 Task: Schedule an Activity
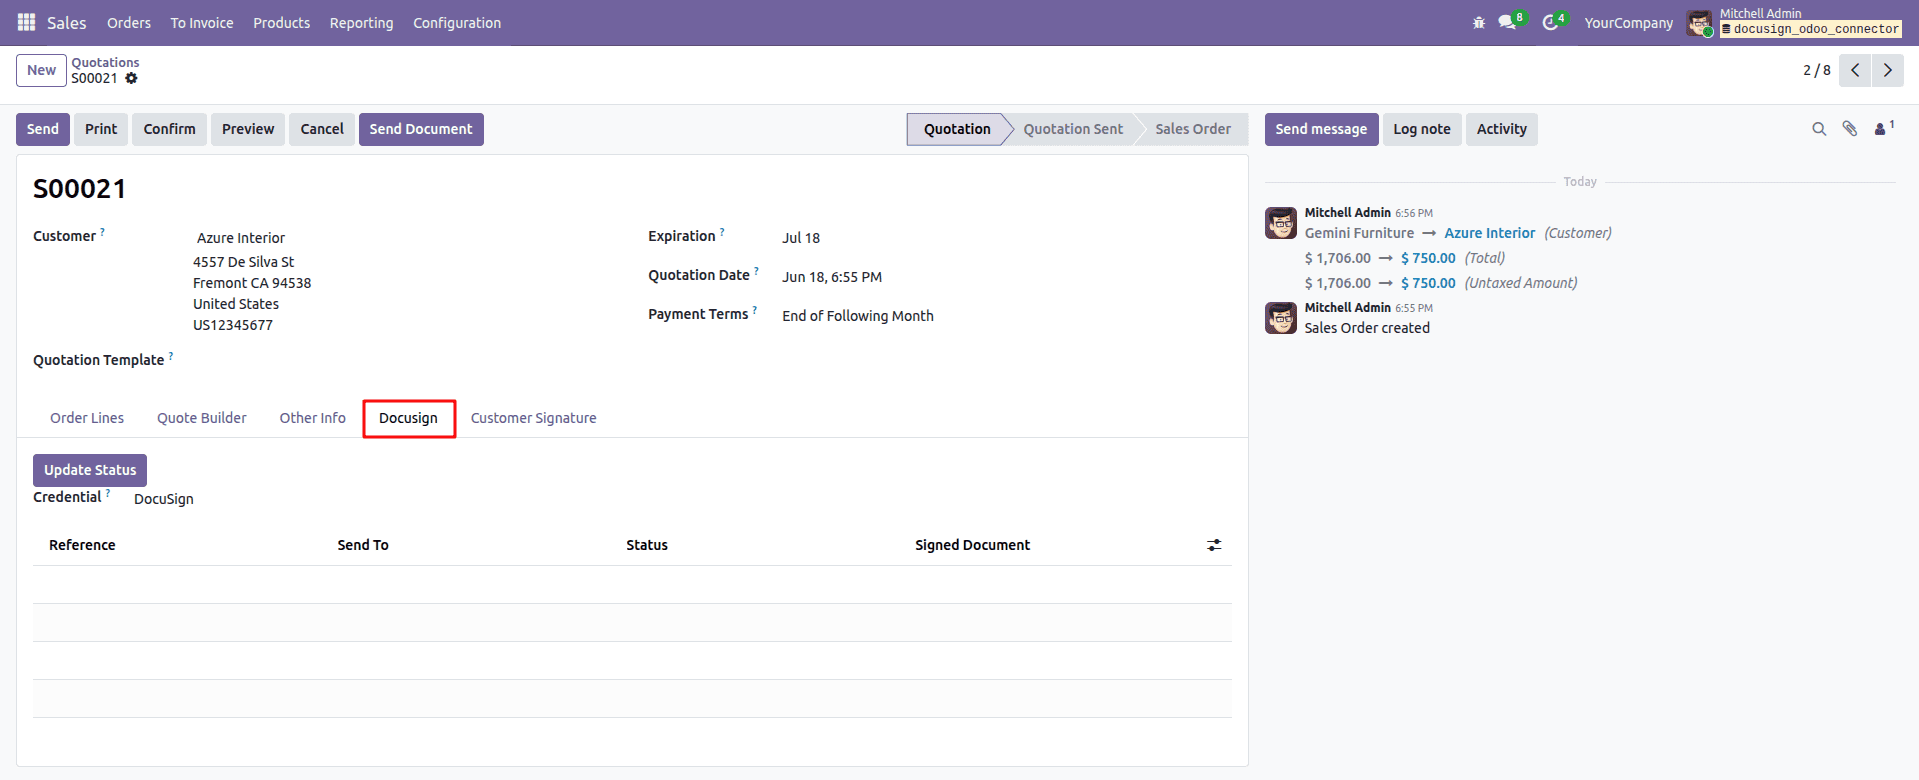coord(1501,129)
